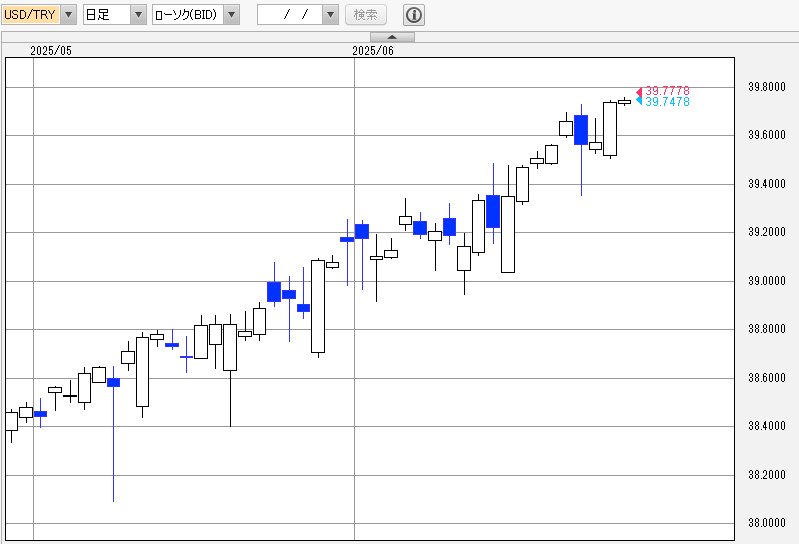Click the blue 39.7478 price marker
The height and width of the screenshot is (544, 799).
663,102
